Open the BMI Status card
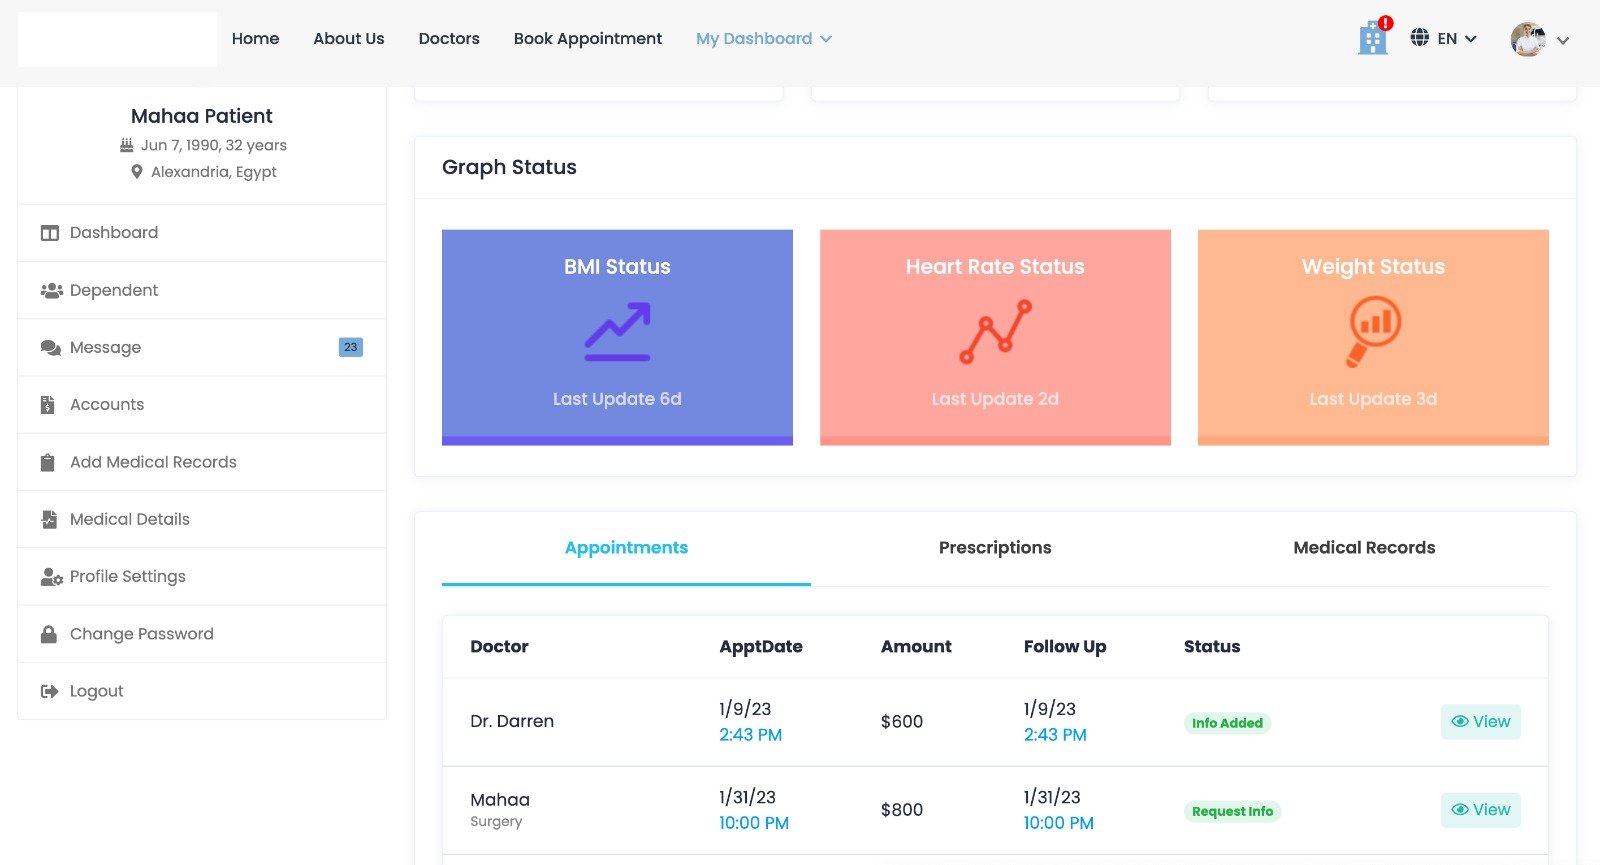The height and width of the screenshot is (865, 1600). (617, 337)
